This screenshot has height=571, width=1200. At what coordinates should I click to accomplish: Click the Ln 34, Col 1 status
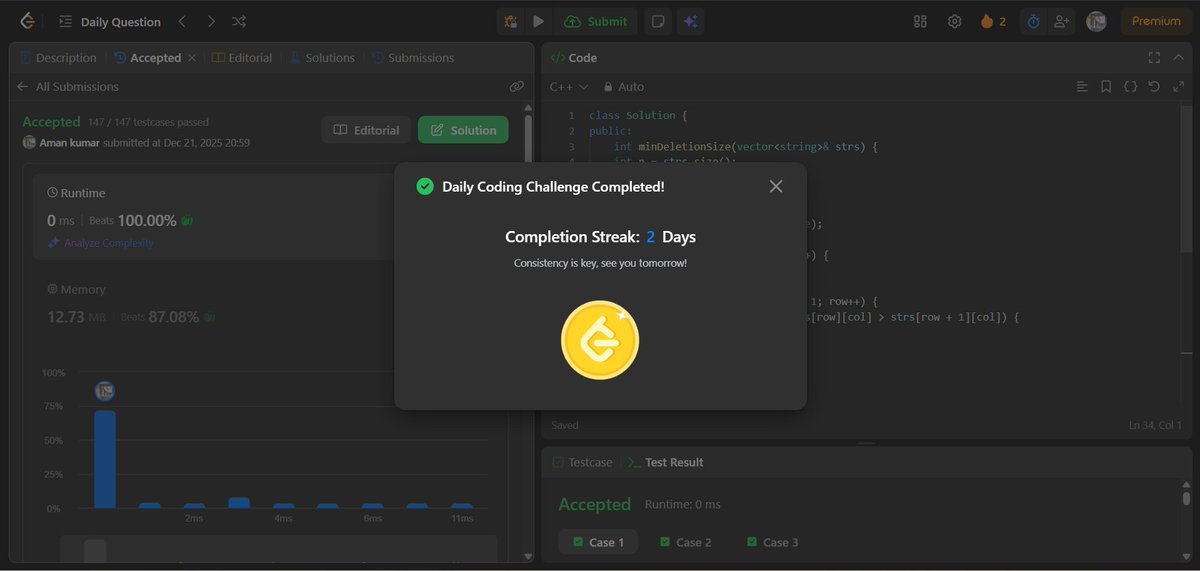coord(1155,425)
